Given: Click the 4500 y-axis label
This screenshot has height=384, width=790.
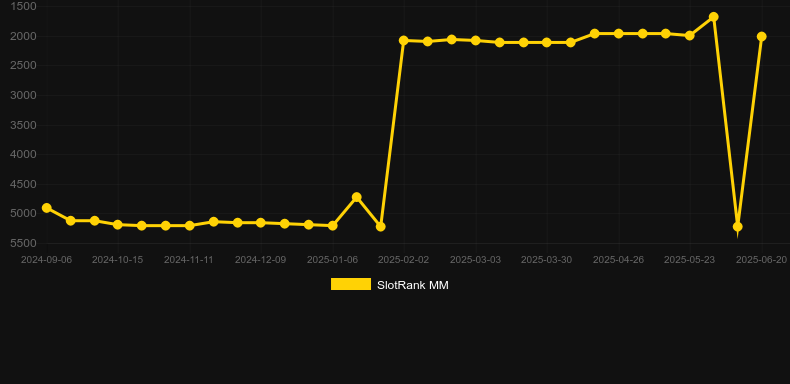Looking at the screenshot, I should tap(23, 184).
